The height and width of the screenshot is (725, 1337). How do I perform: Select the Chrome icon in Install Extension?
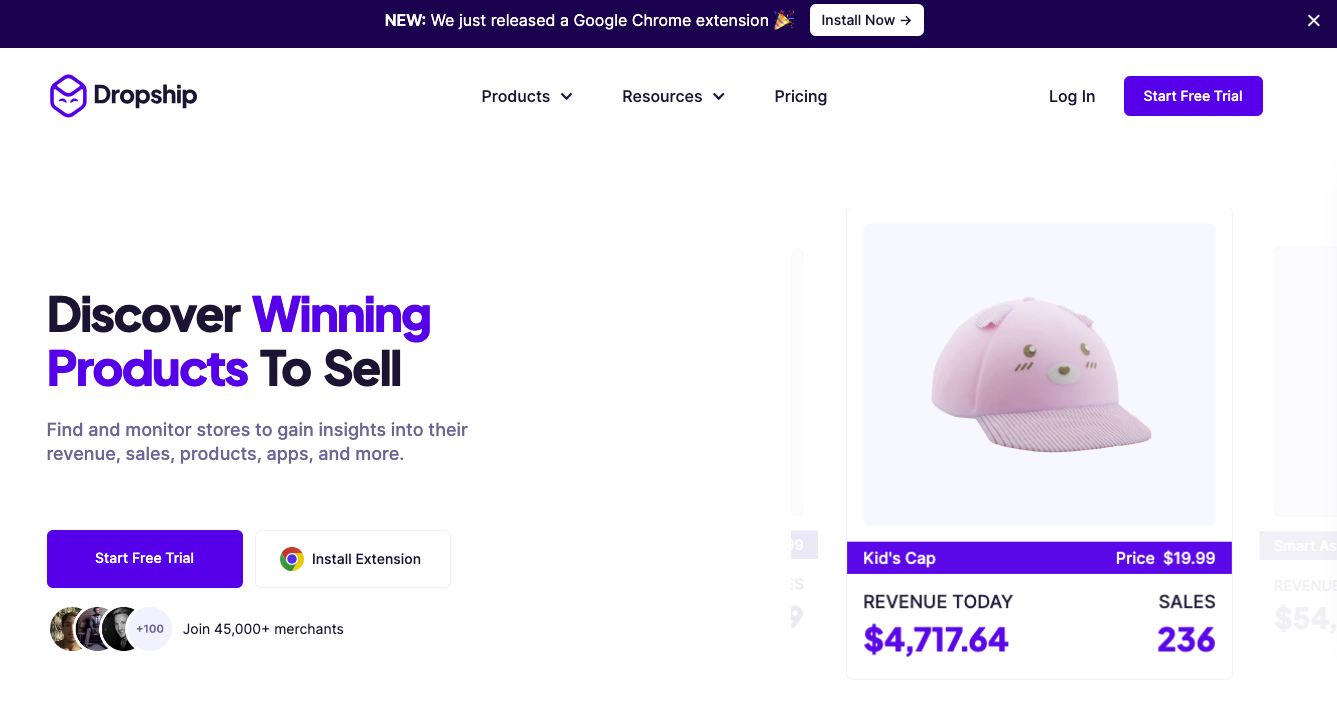[292, 559]
